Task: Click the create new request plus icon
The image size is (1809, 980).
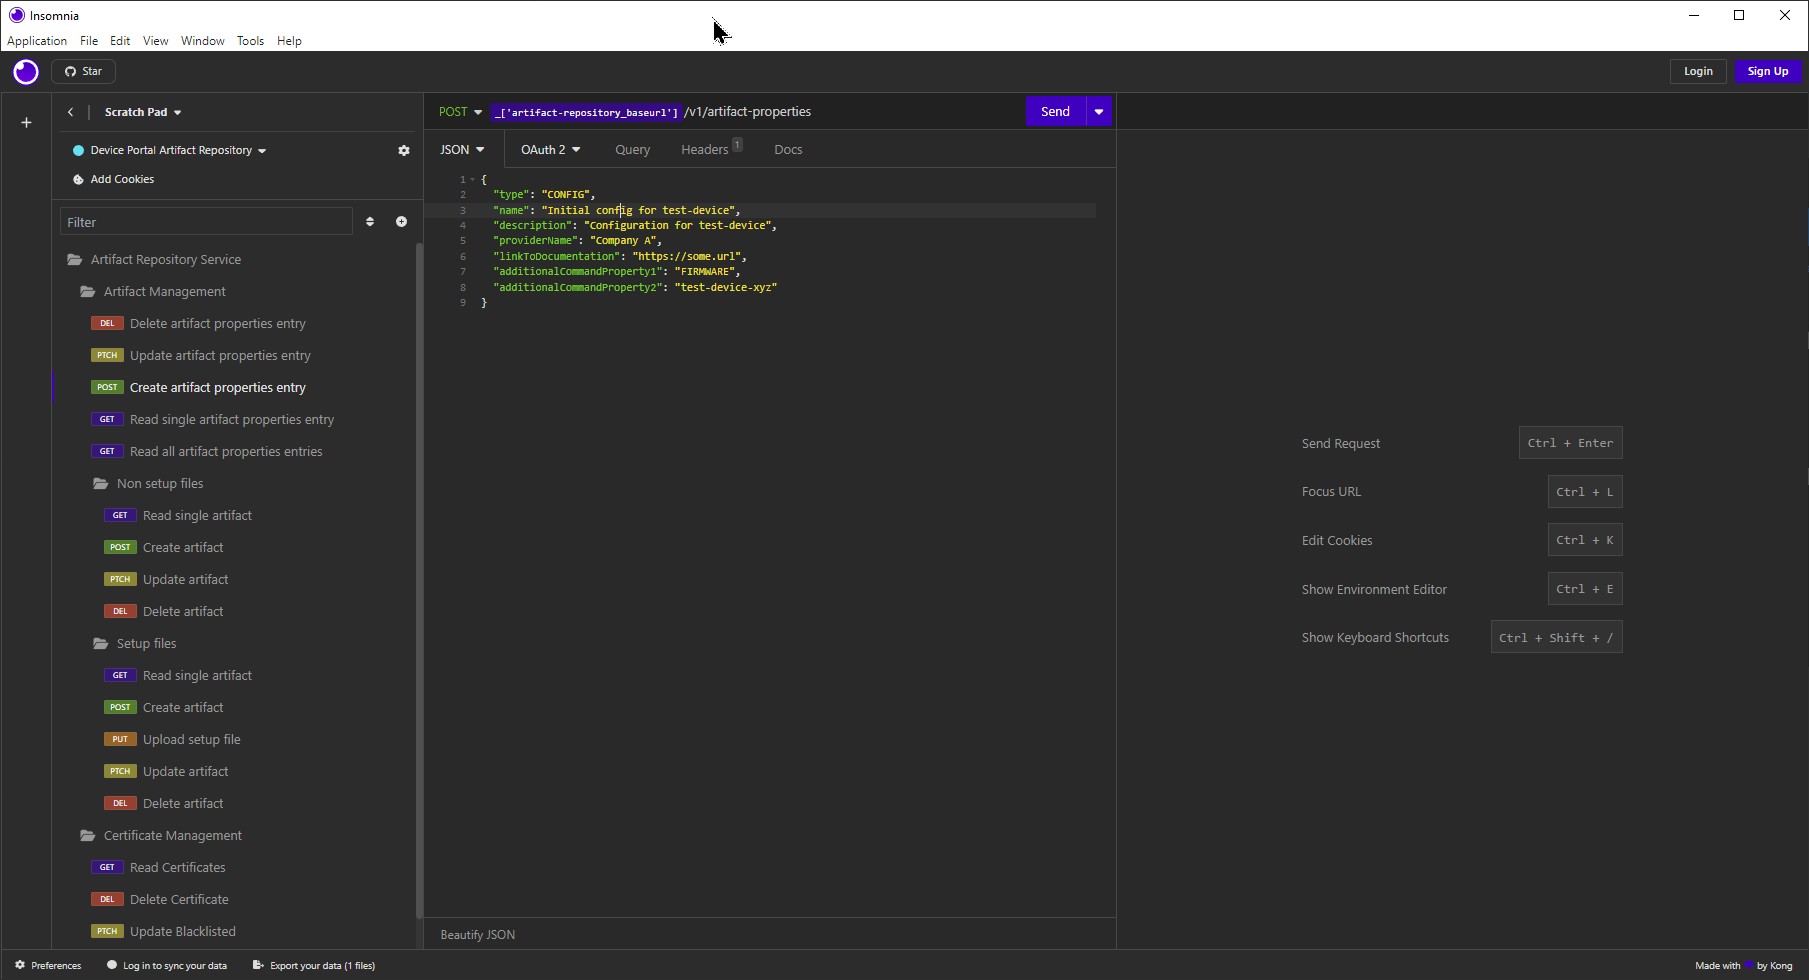Action: [x=401, y=222]
